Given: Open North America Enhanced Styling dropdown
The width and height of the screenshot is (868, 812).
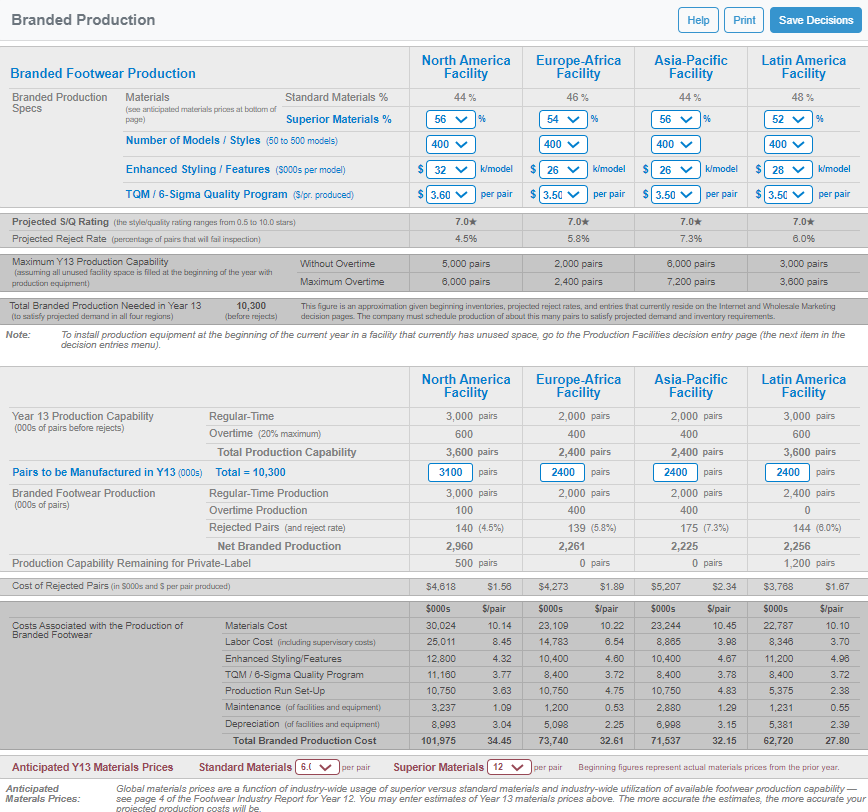Looking at the screenshot, I should click(x=451, y=170).
